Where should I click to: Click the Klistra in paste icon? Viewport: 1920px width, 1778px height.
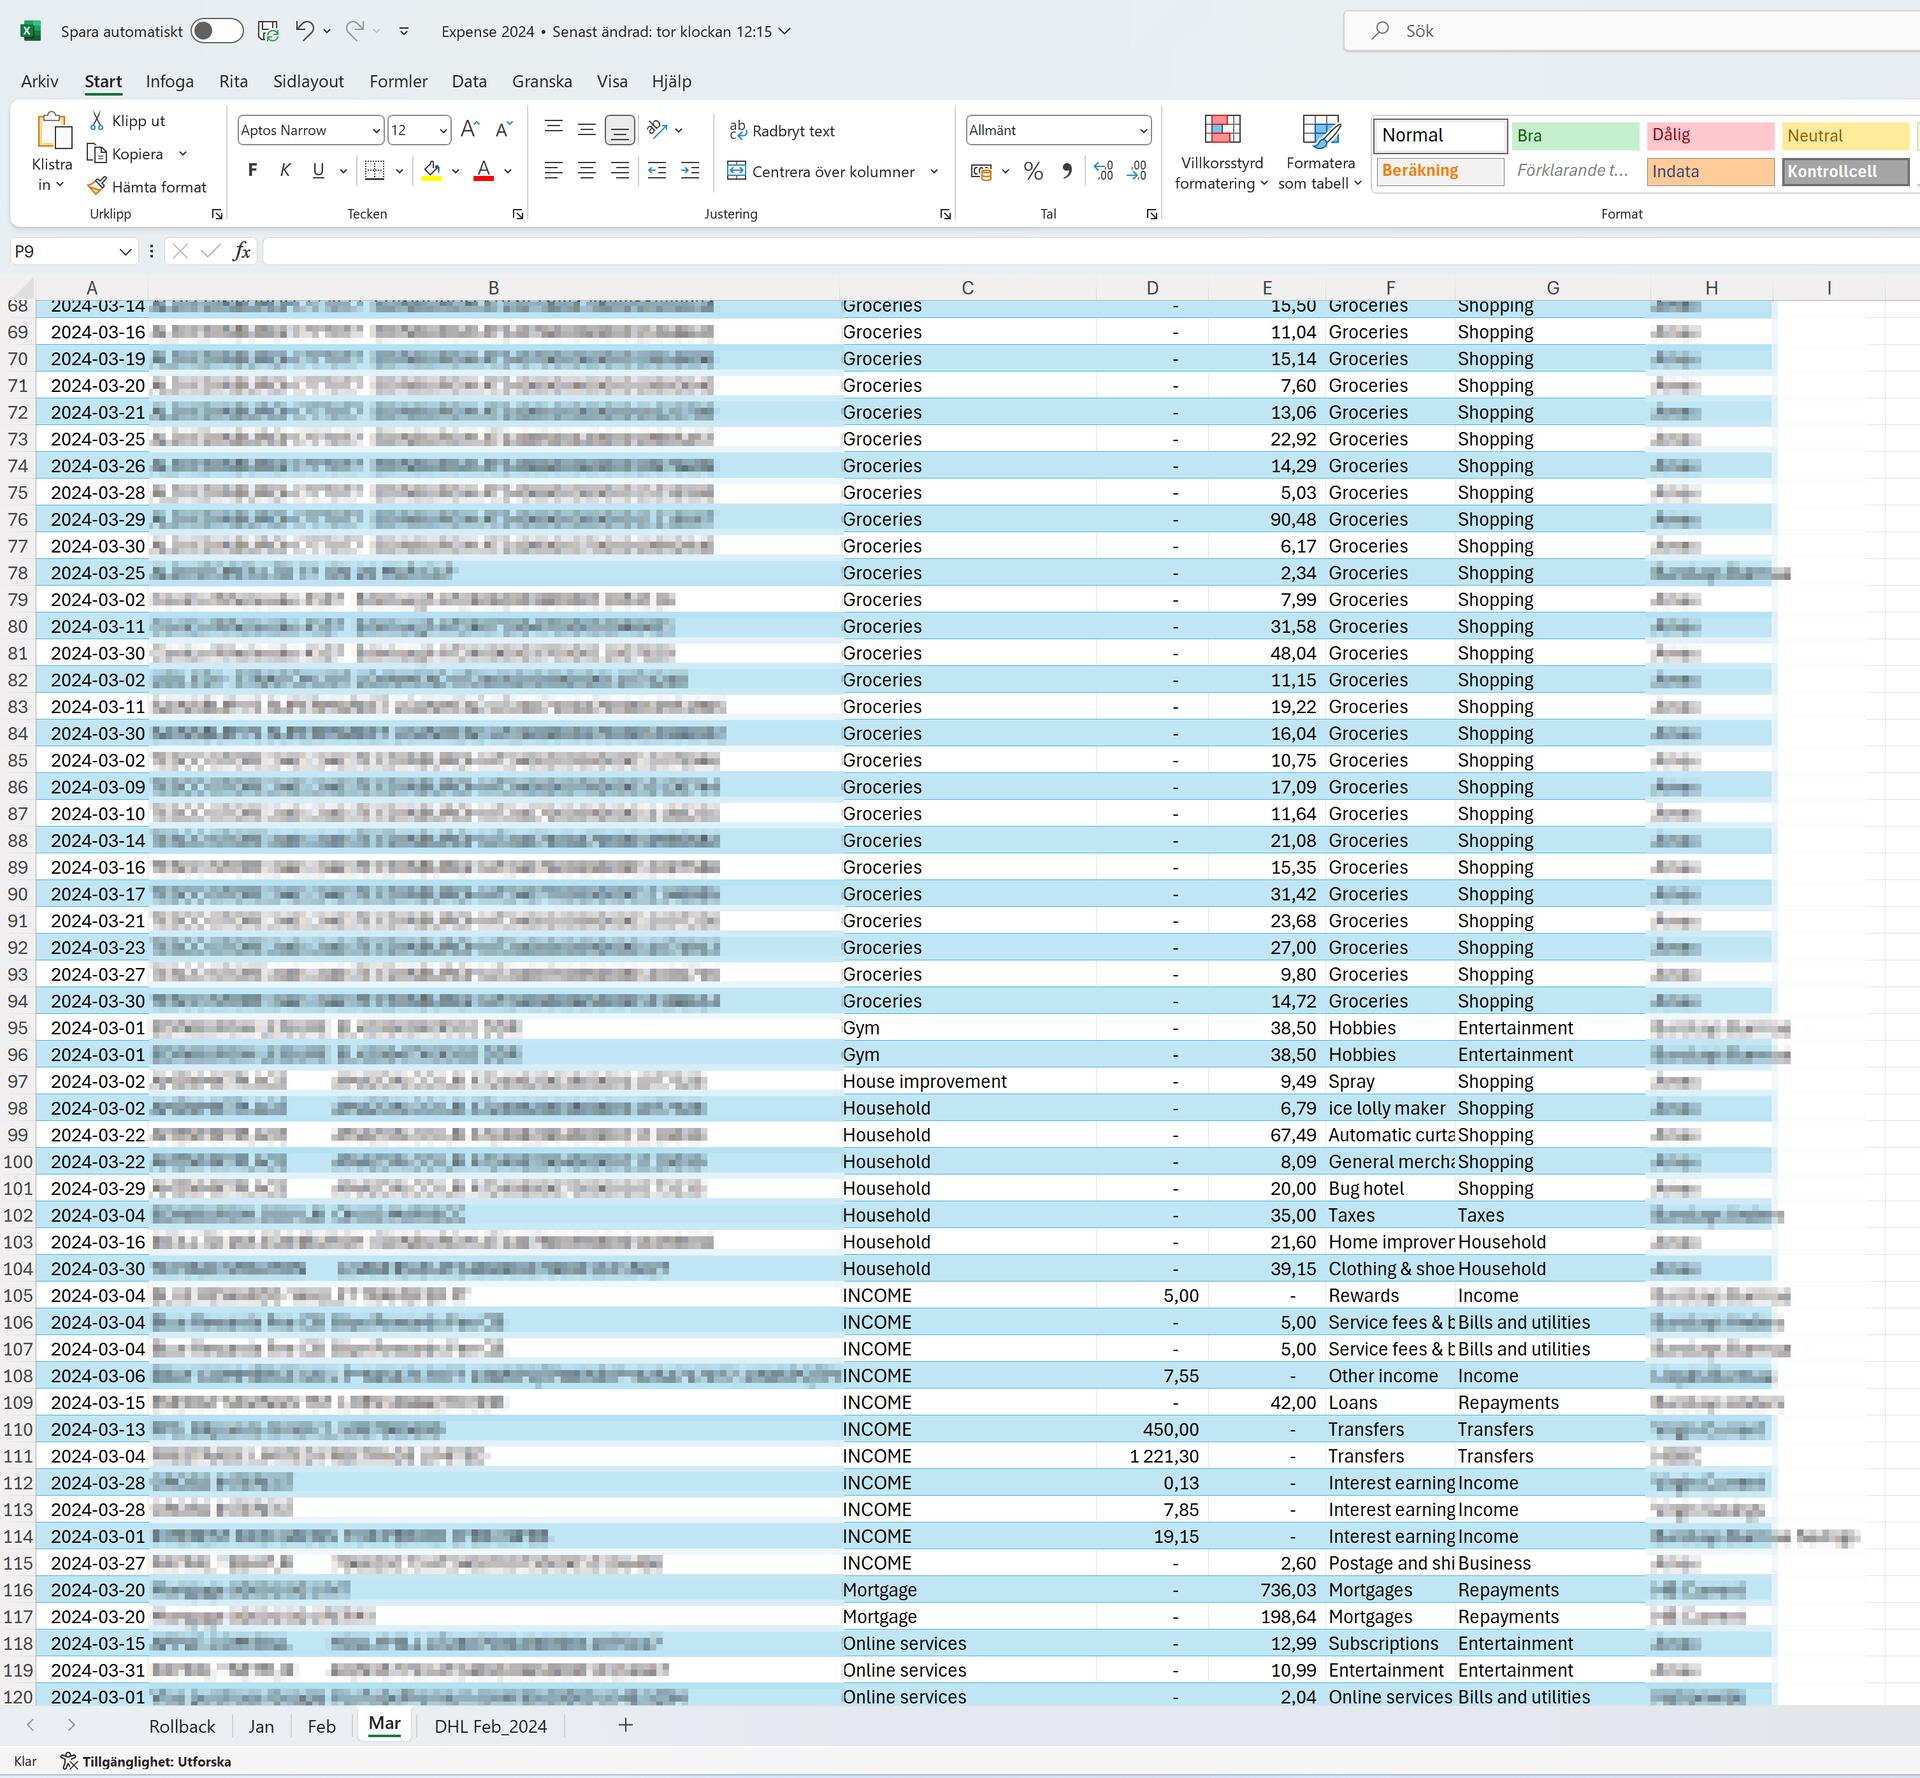click(x=53, y=132)
